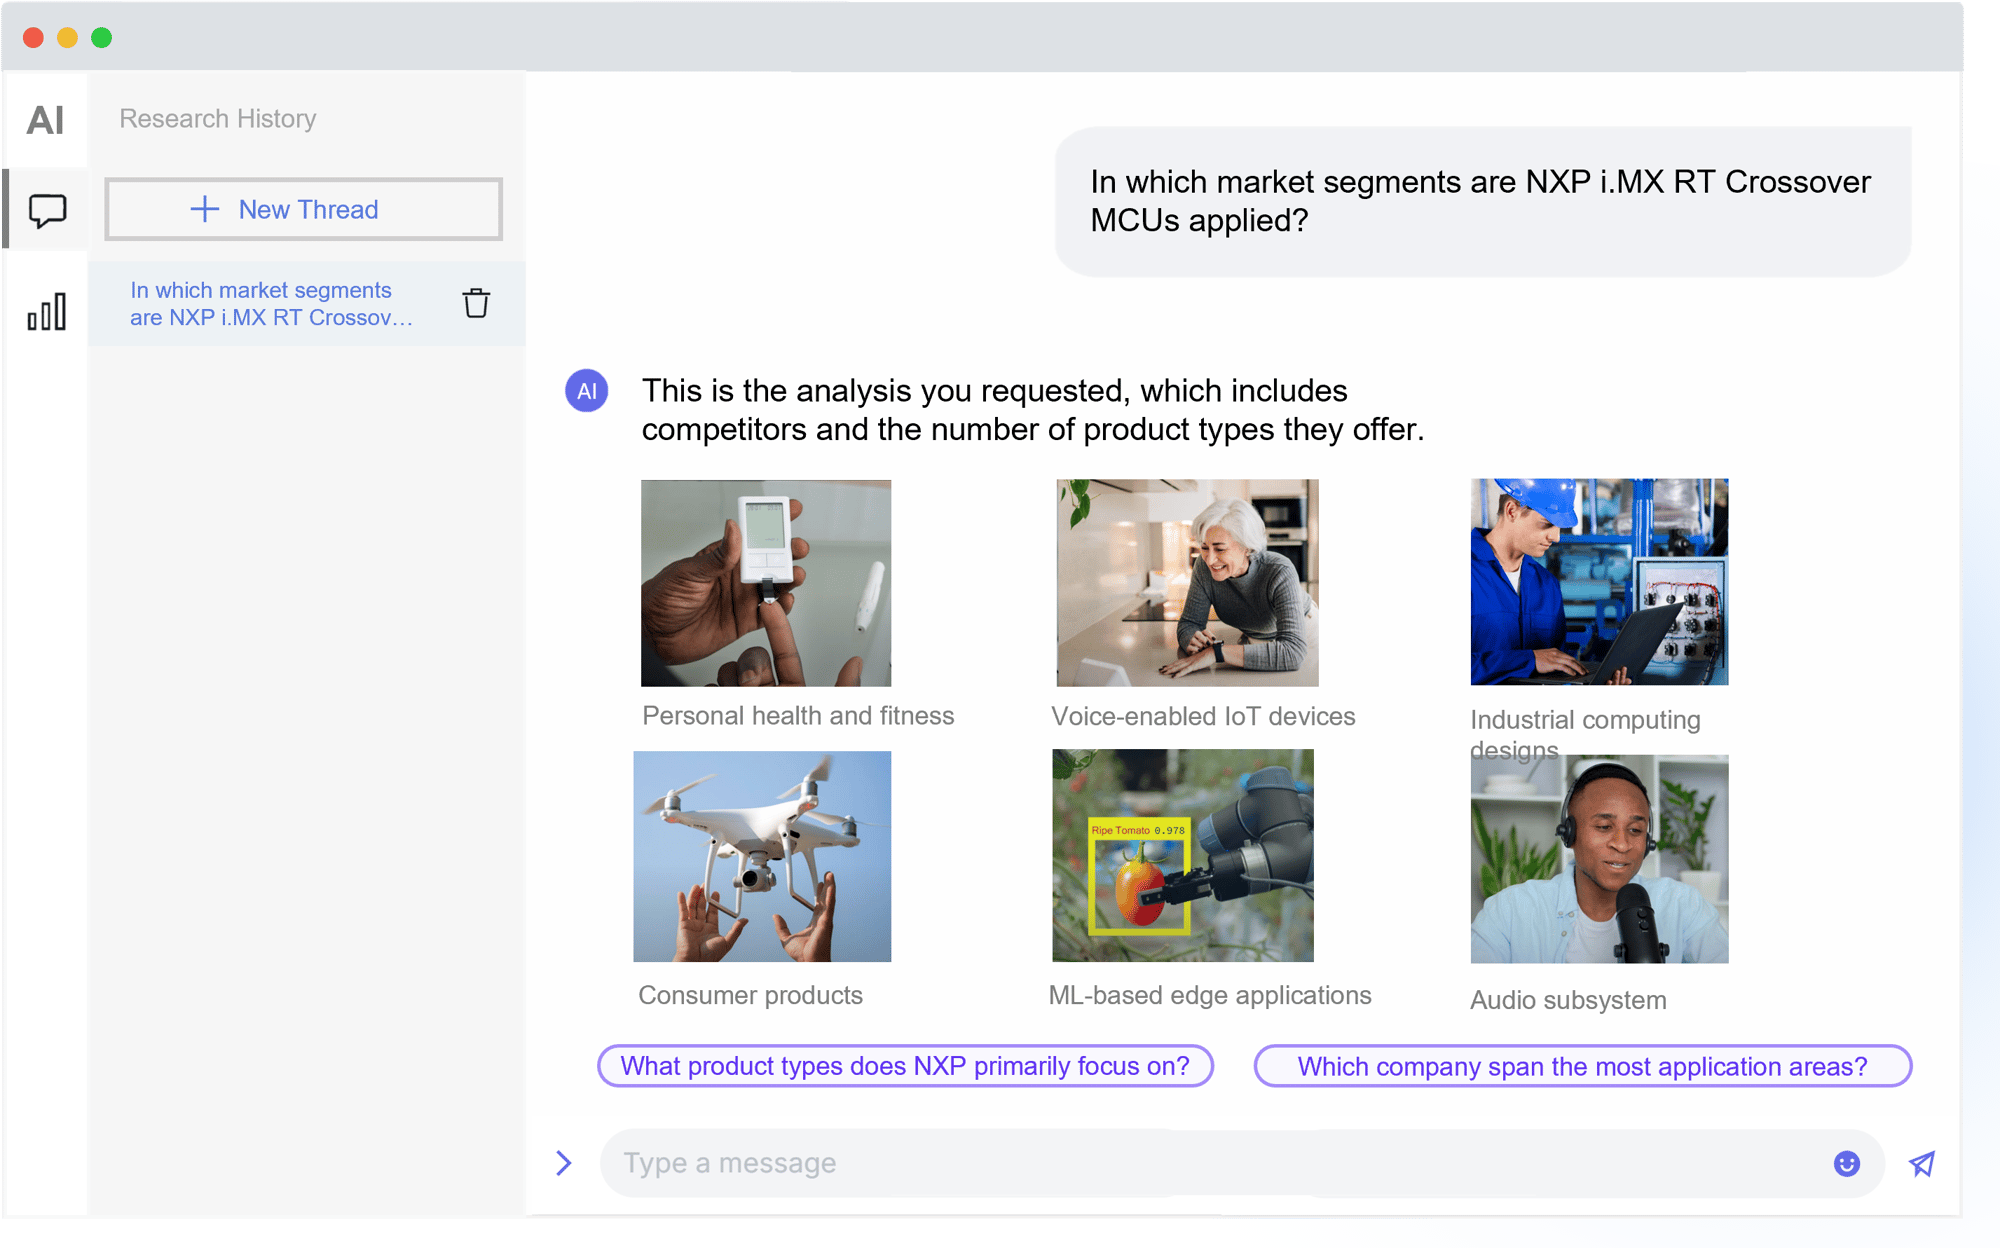Click the AI logo in the sidebar
This screenshot has width=2000, height=1248.
pos(45,120)
